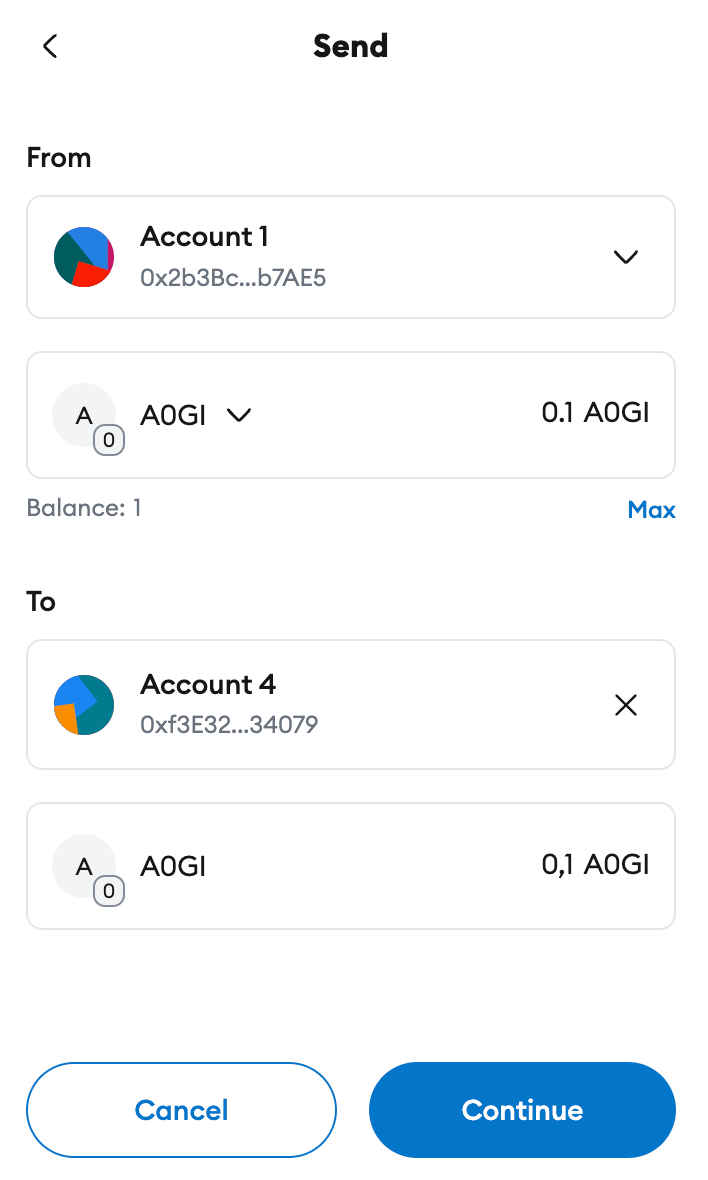Clear the Account 4 recipient with the X
708x1180 pixels.
coord(625,705)
